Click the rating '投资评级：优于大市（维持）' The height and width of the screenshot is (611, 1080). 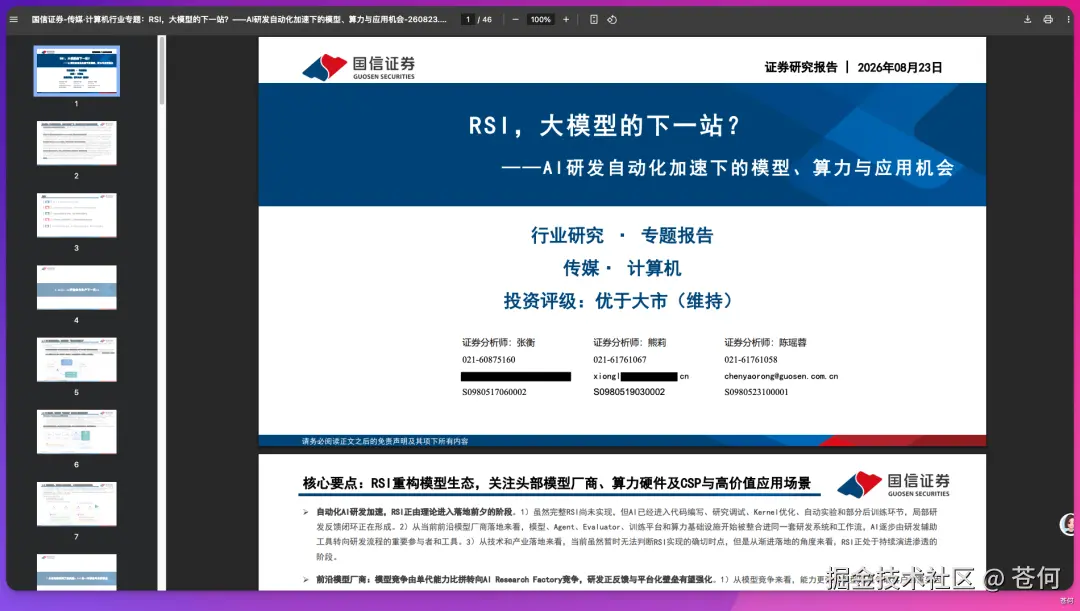pos(619,301)
